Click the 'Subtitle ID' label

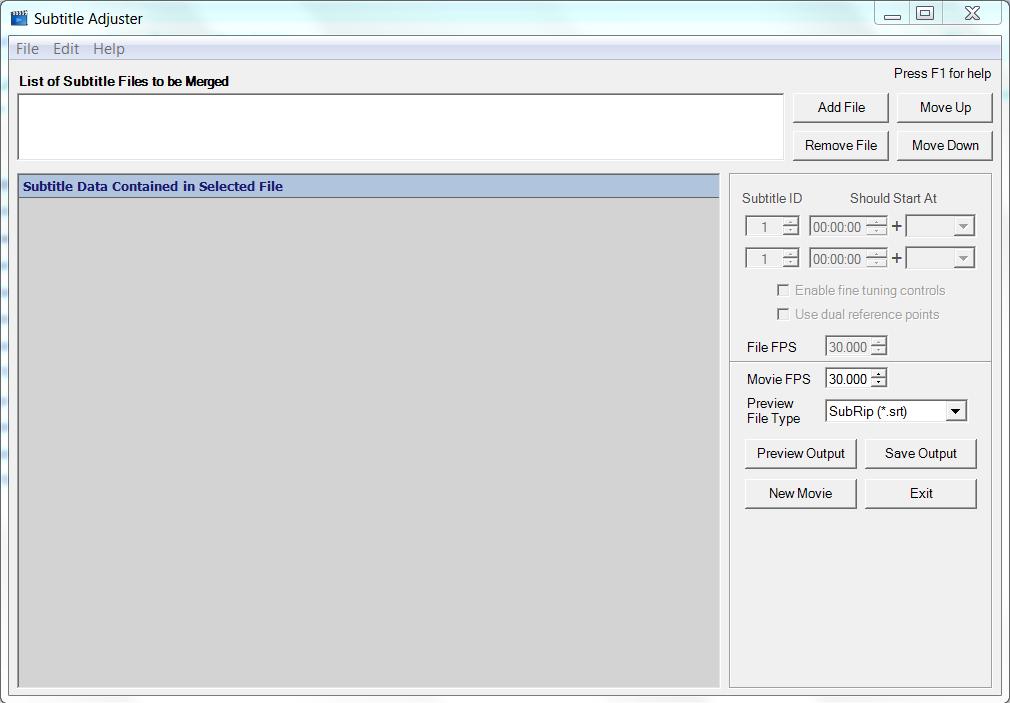[x=772, y=198]
